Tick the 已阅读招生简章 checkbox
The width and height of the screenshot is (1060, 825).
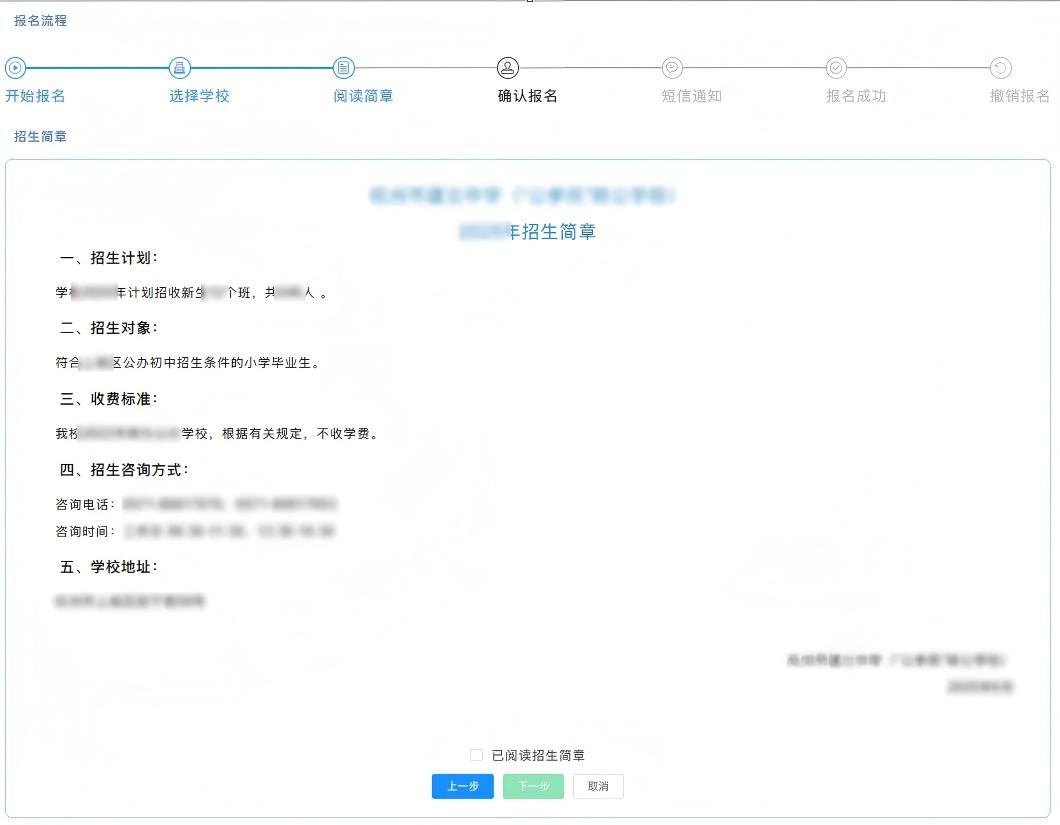pos(476,755)
